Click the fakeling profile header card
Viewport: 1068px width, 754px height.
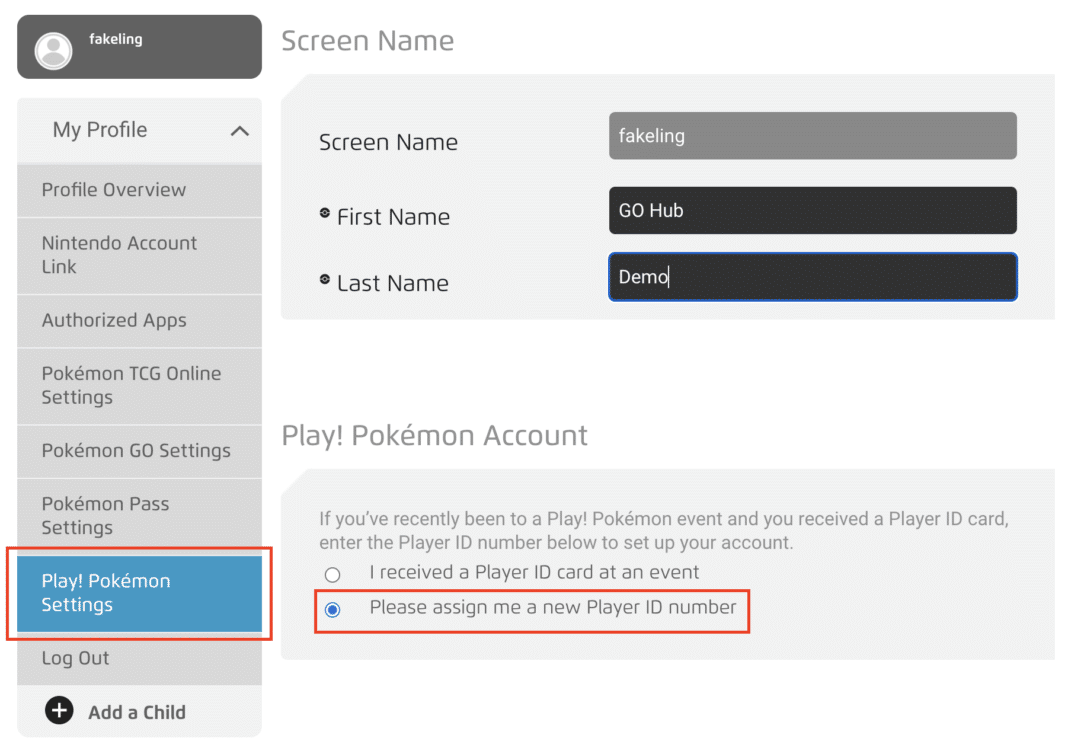tap(138, 46)
